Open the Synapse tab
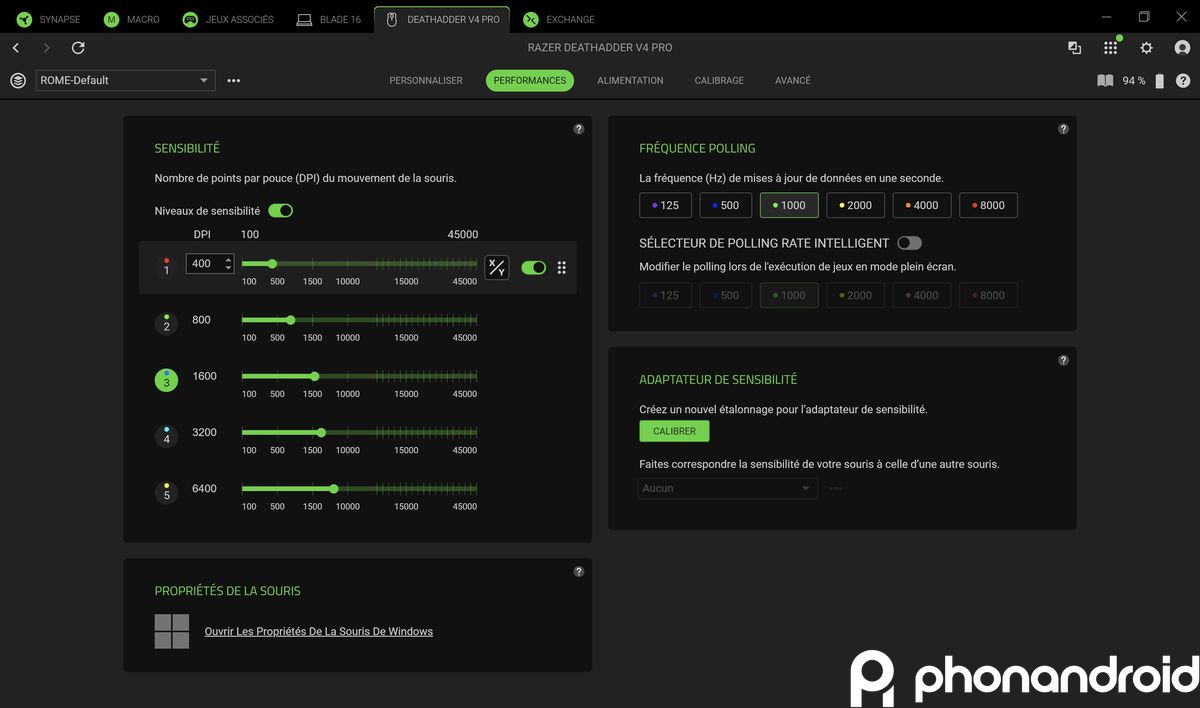 (x=47, y=19)
